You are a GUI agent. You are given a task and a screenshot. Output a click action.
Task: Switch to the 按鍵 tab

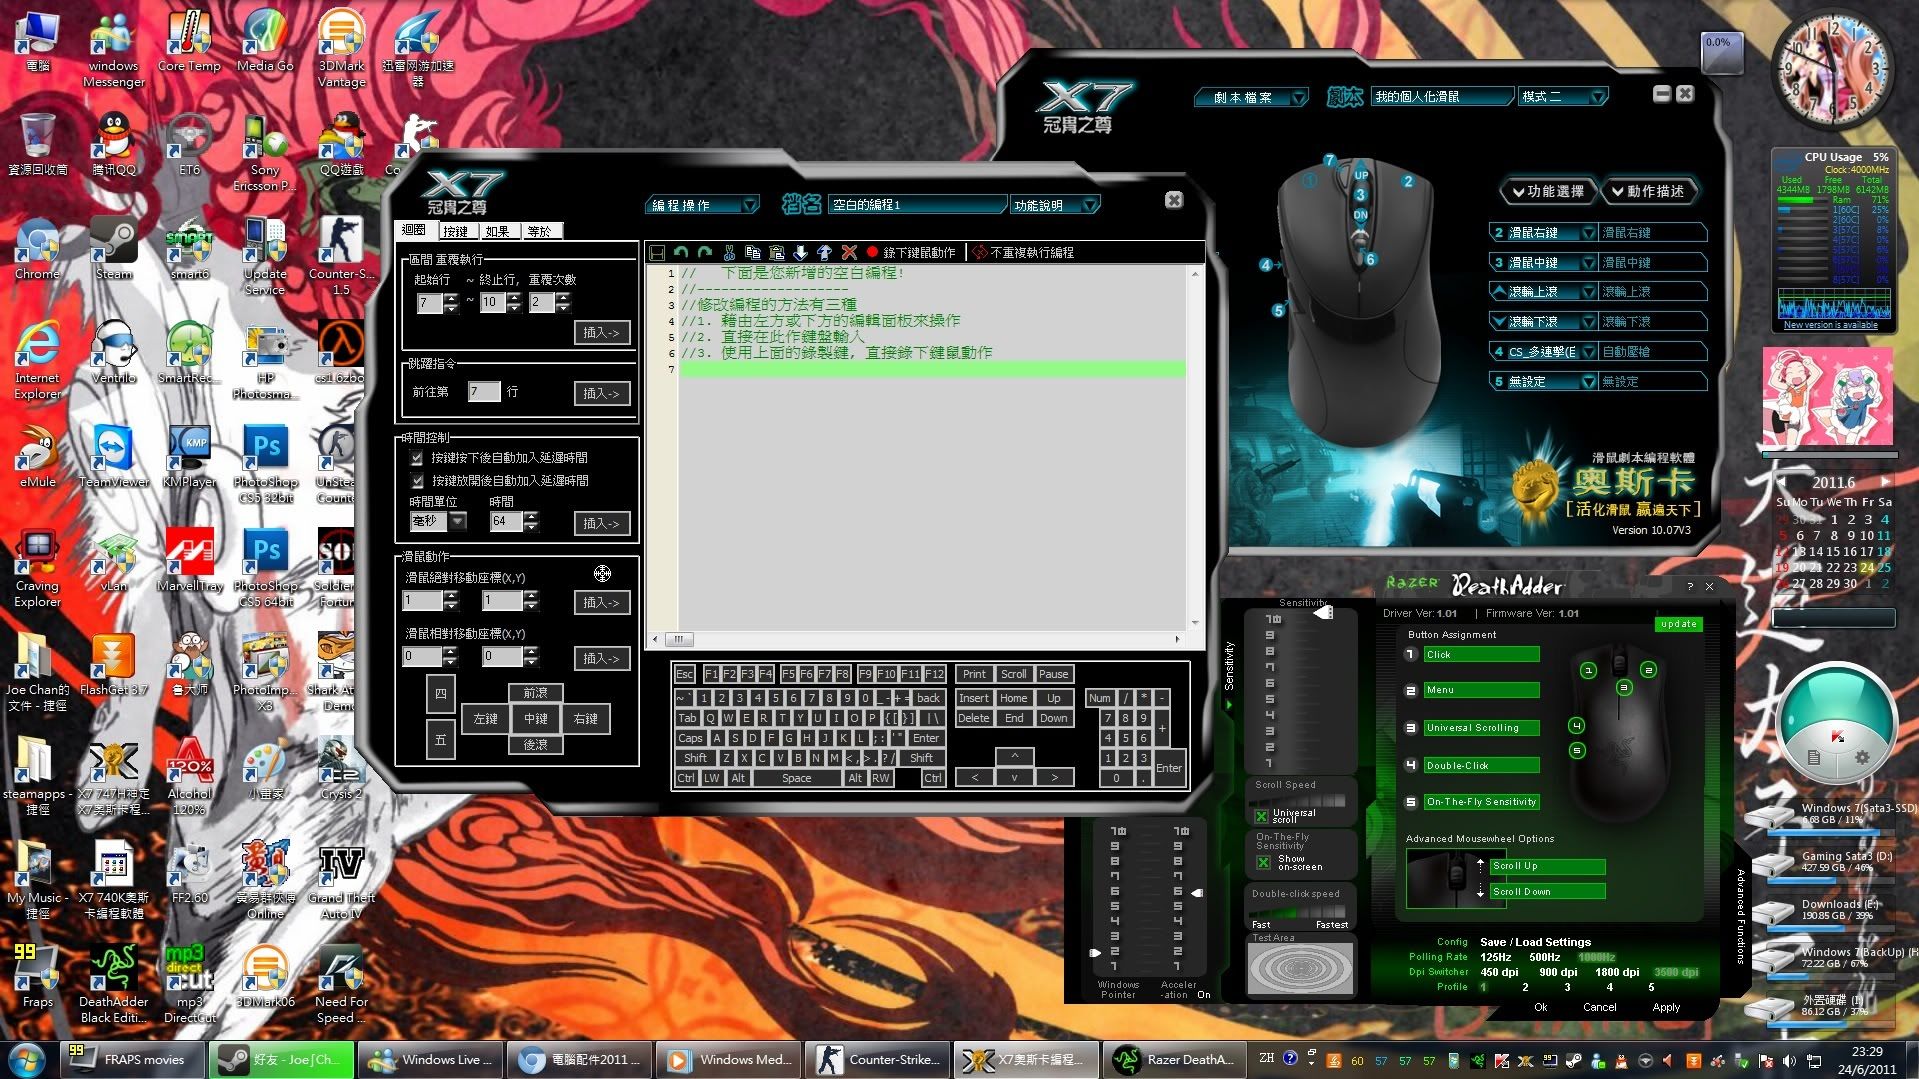pos(456,231)
